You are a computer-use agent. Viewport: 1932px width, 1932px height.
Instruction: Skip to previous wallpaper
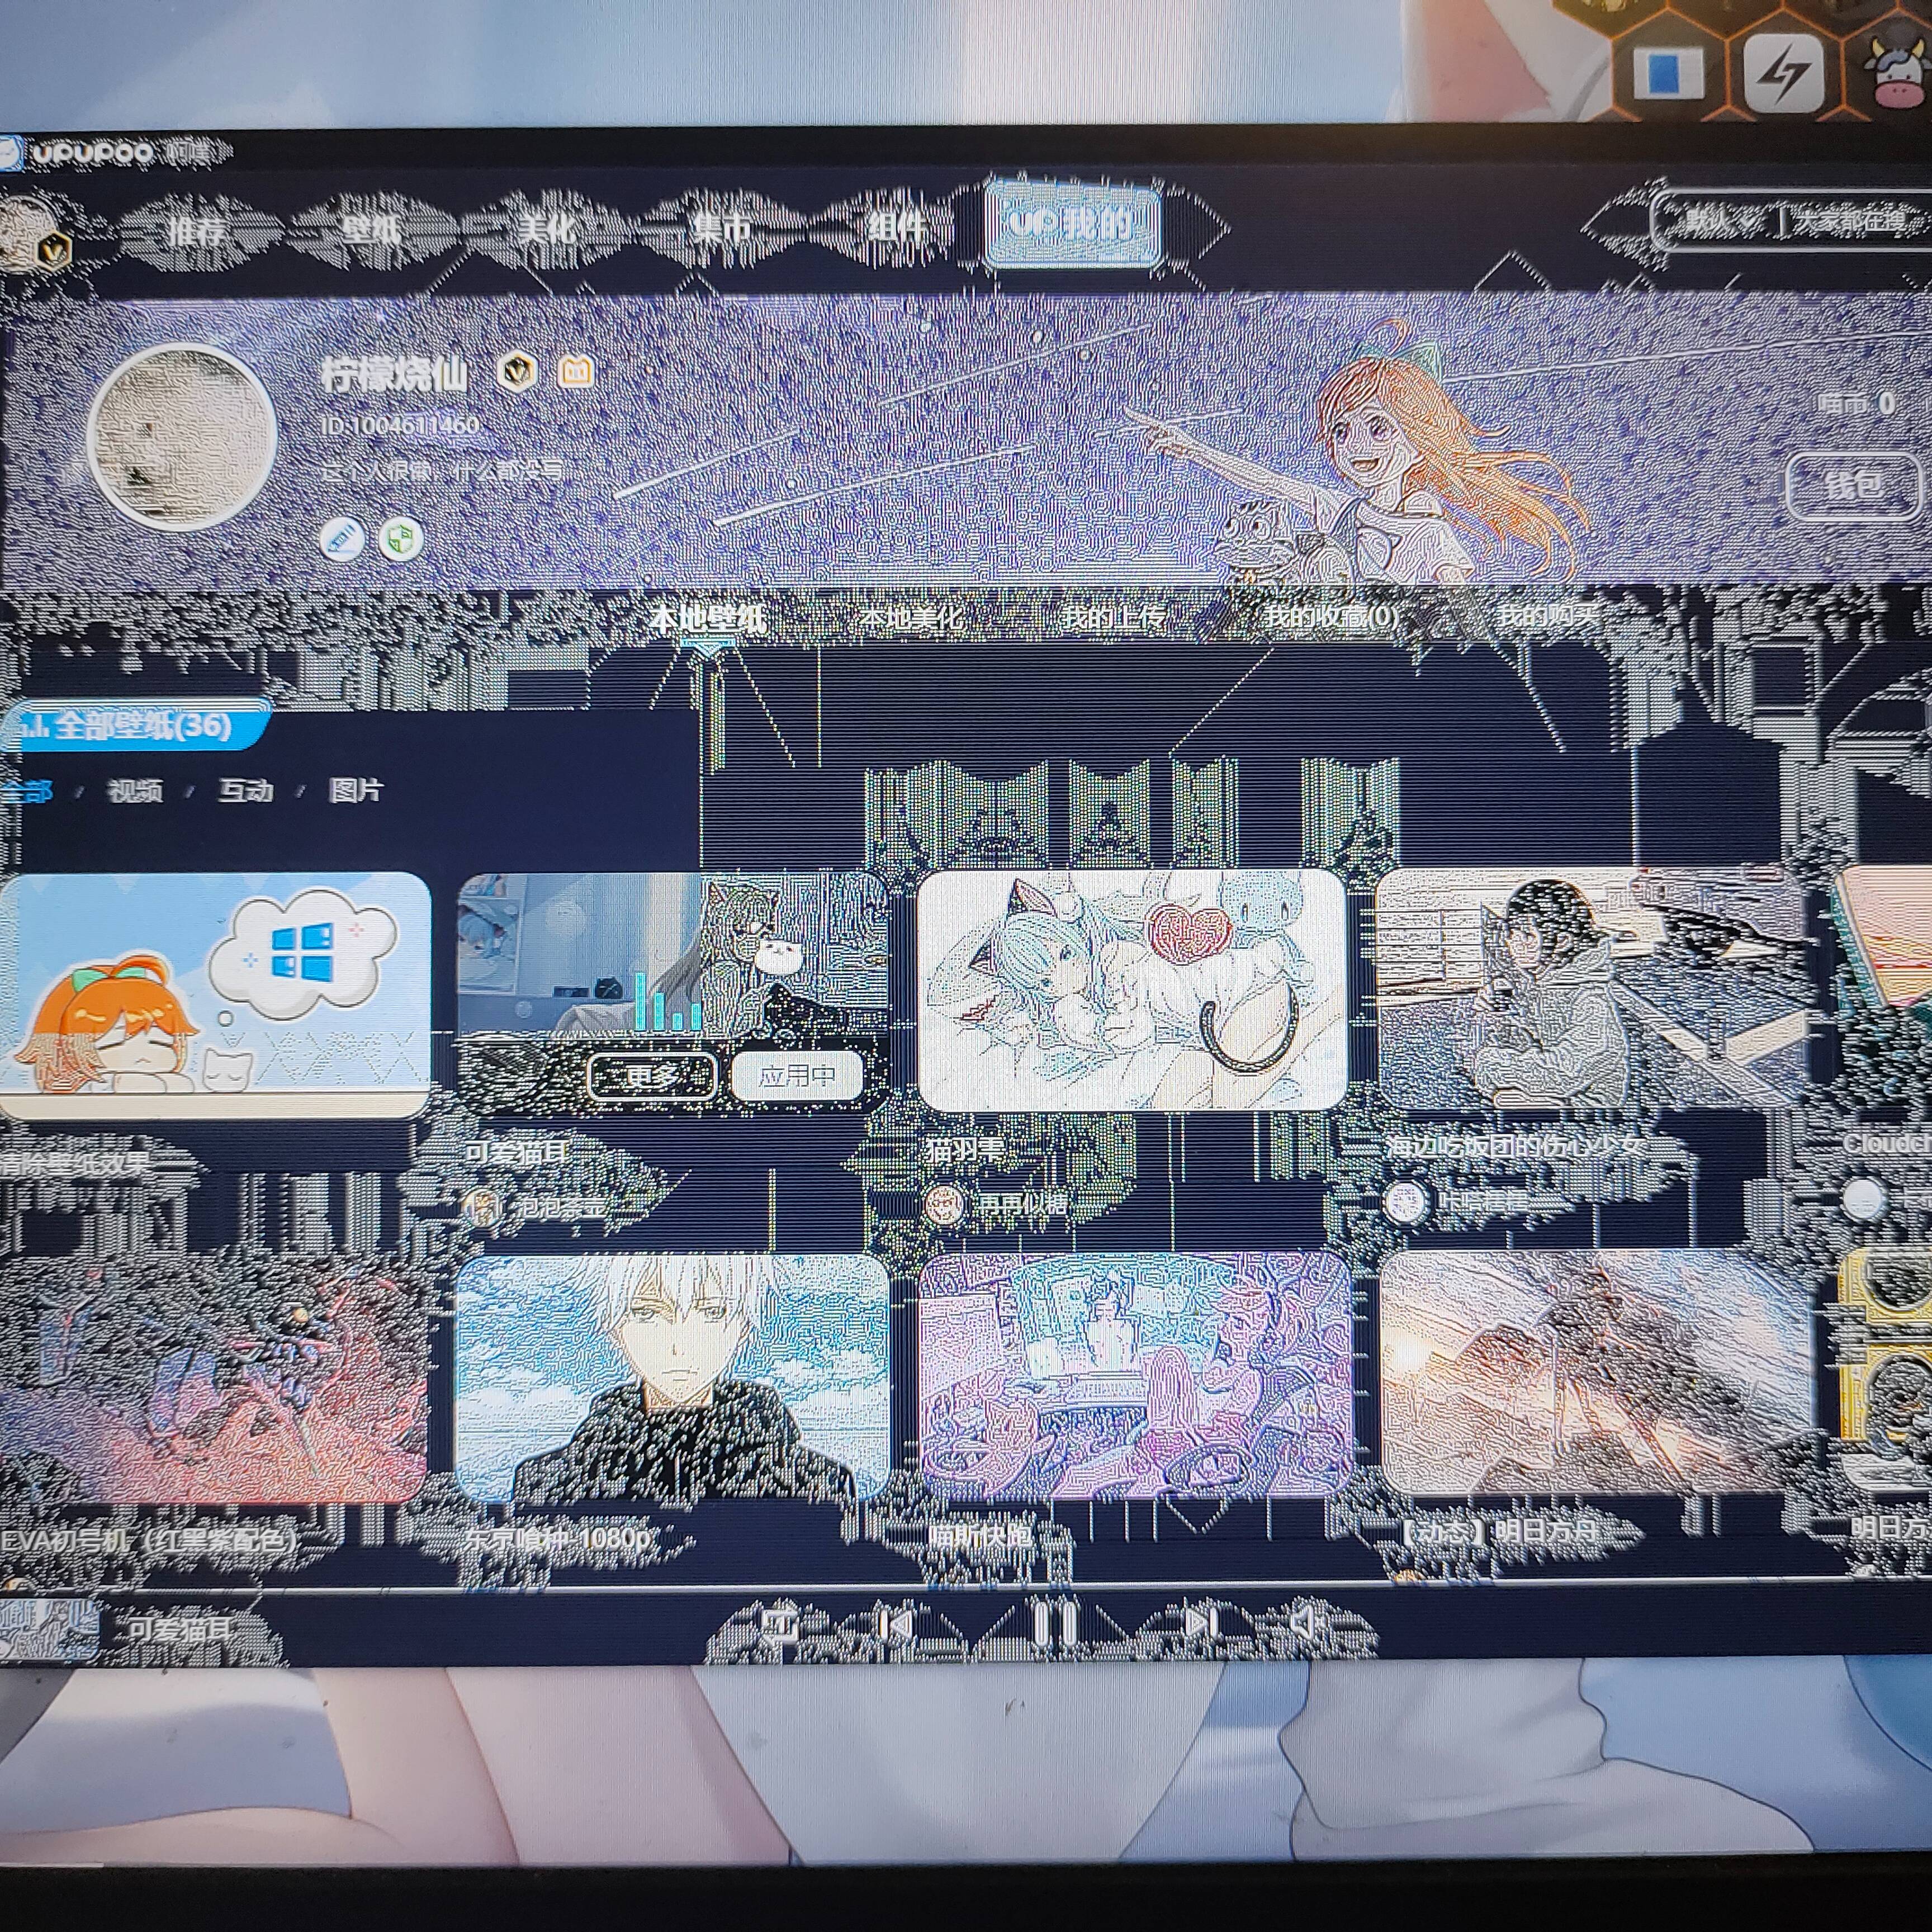click(897, 1624)
